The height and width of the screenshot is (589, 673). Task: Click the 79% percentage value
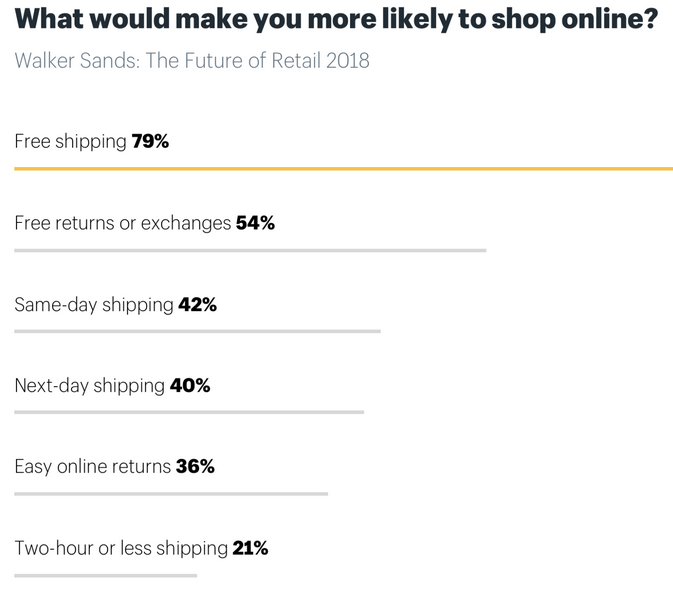click(150, 141)
